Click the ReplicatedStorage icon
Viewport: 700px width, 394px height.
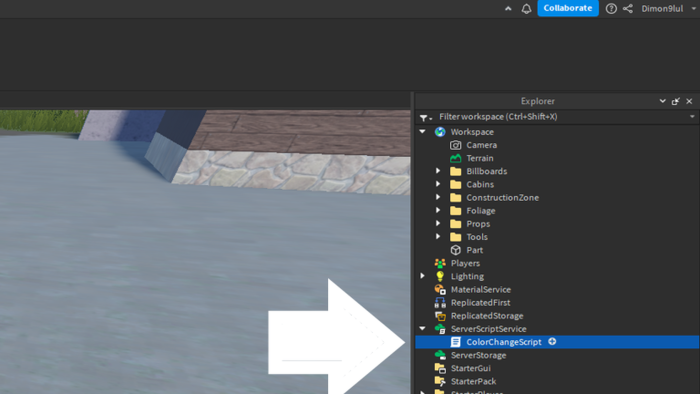click(440, 316)
